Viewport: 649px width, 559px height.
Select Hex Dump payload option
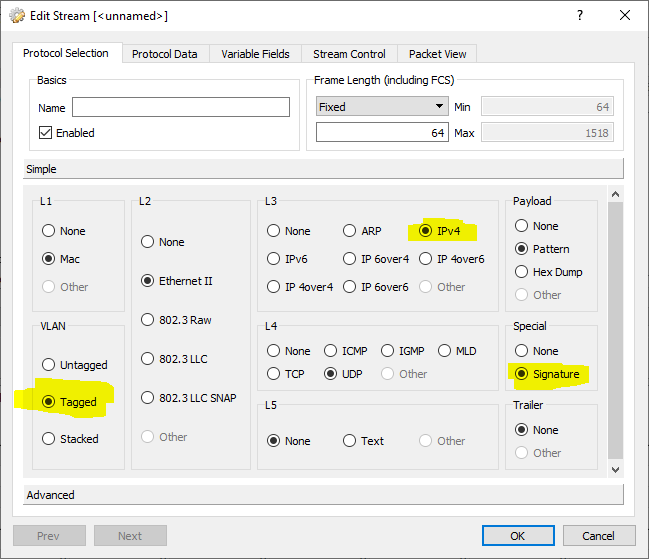(x=522, y=272)
